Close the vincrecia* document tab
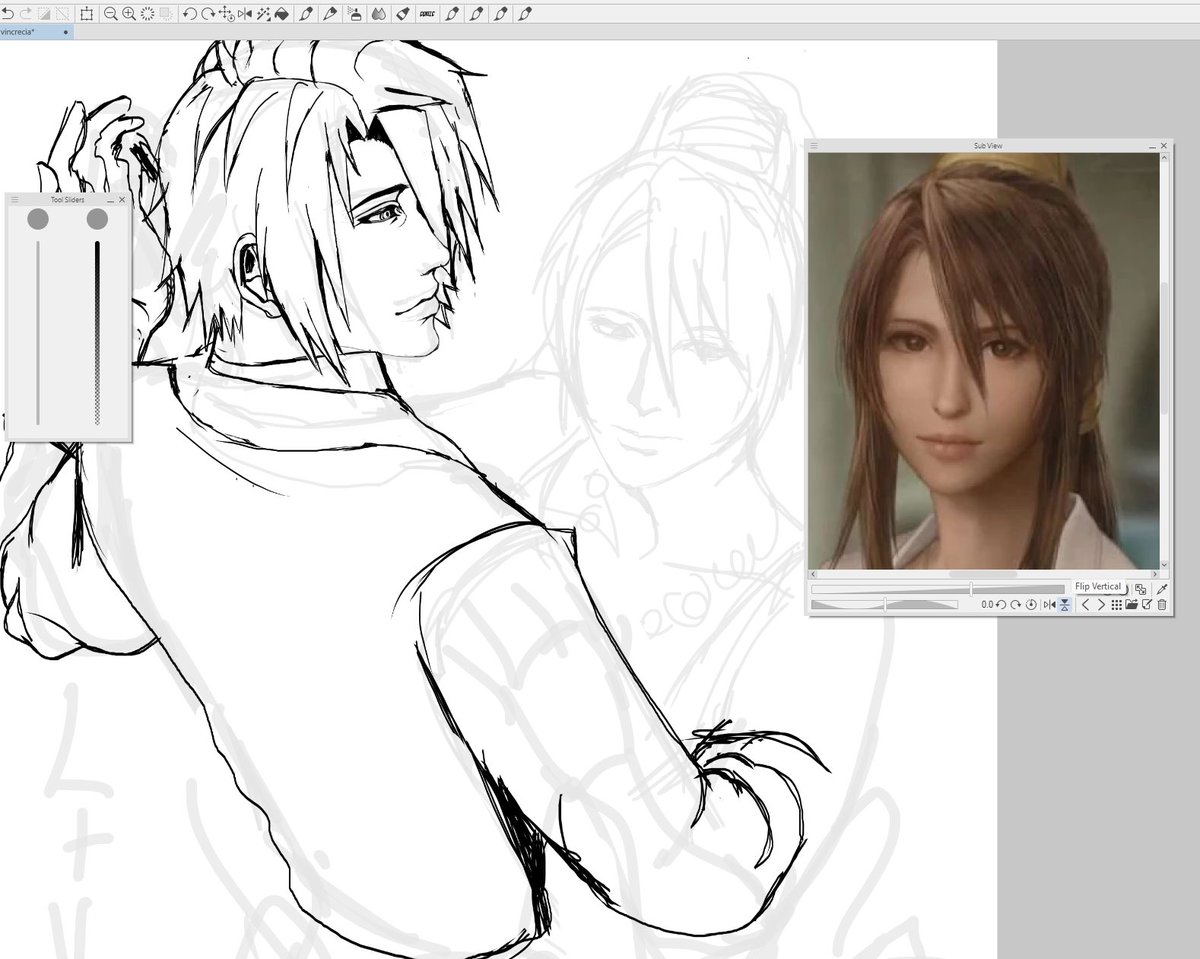Image resolution: width=1200 pixels, height=959 pixels. [66, 32]
